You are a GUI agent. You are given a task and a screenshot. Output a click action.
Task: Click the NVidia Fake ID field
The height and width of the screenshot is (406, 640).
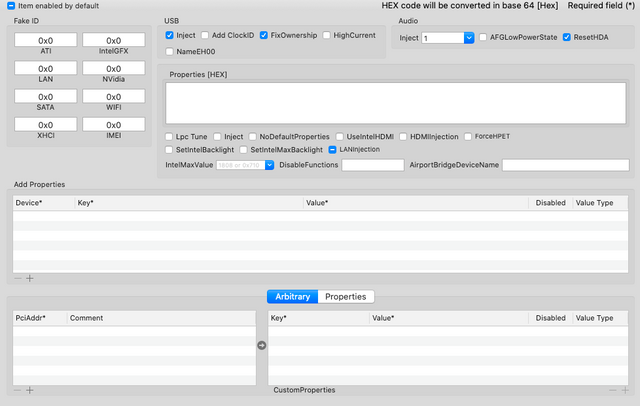pos(114,69)
